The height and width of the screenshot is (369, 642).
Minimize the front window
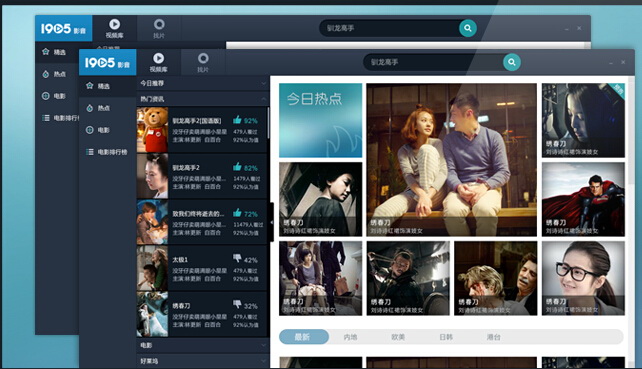[x=610, y=63]
